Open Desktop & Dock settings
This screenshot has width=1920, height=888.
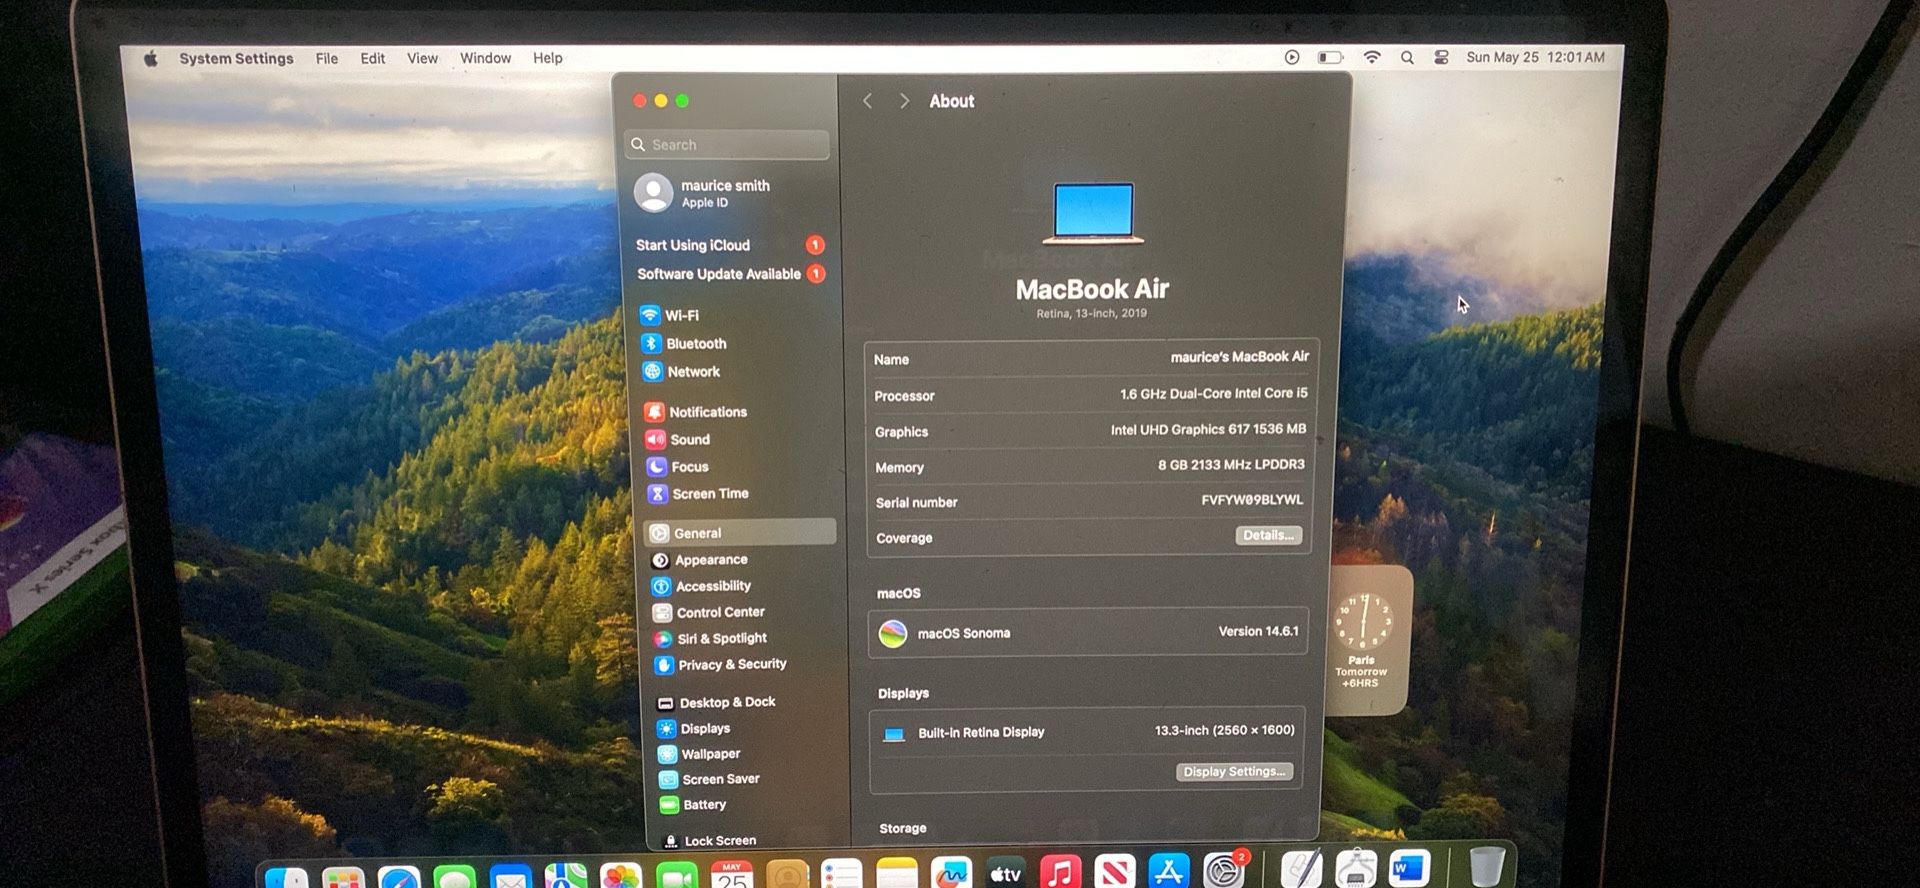point(717,702)
